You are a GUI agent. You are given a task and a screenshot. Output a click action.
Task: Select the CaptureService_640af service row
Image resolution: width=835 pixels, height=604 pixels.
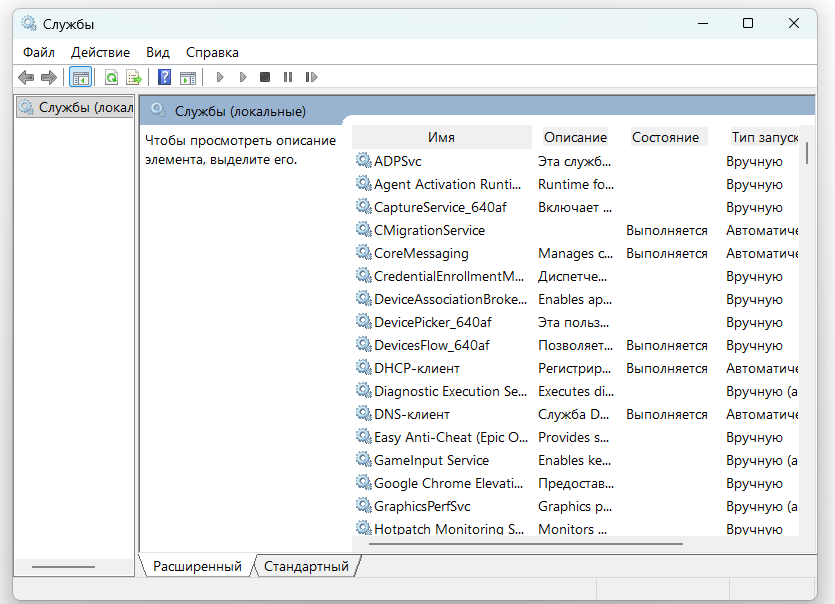coord(577,207)
